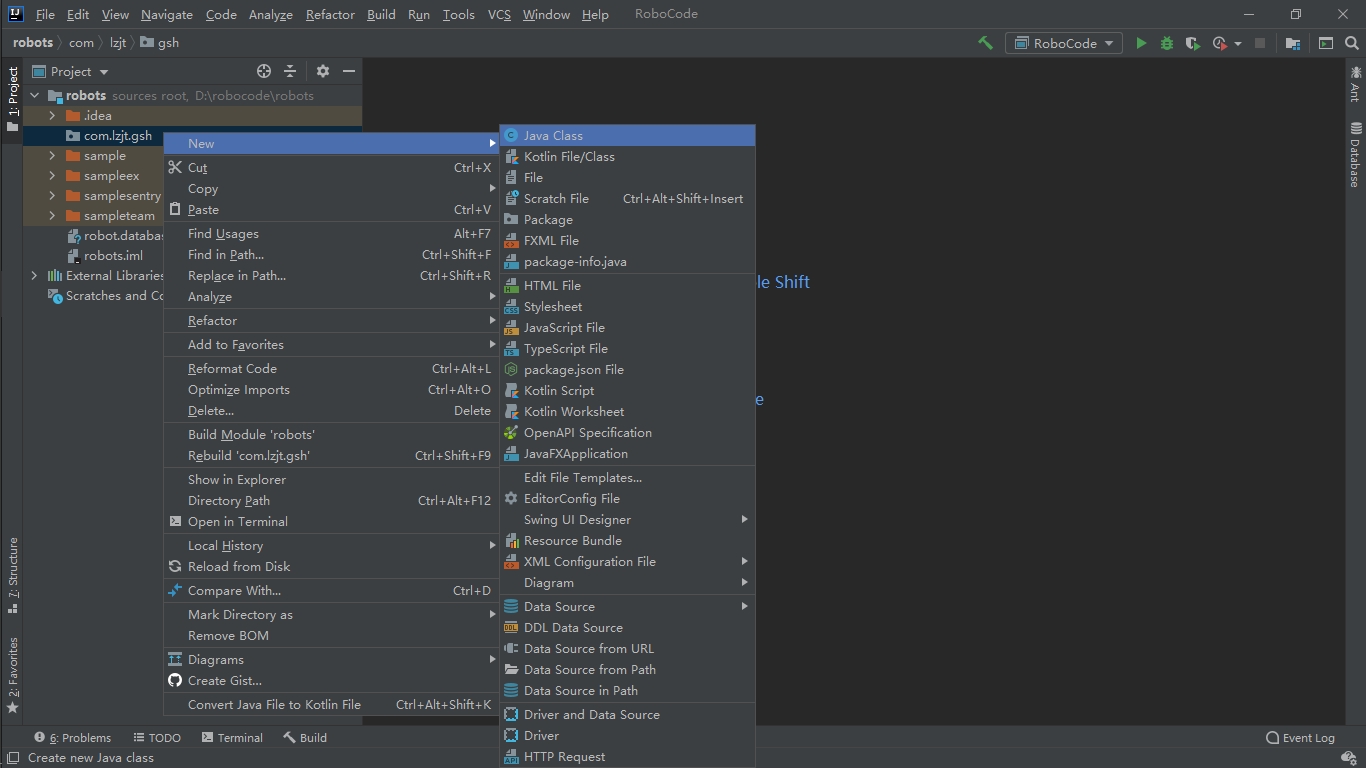Create new HTML File
The width and height of the screenshot is (1366, 768).
coord(627,285)
